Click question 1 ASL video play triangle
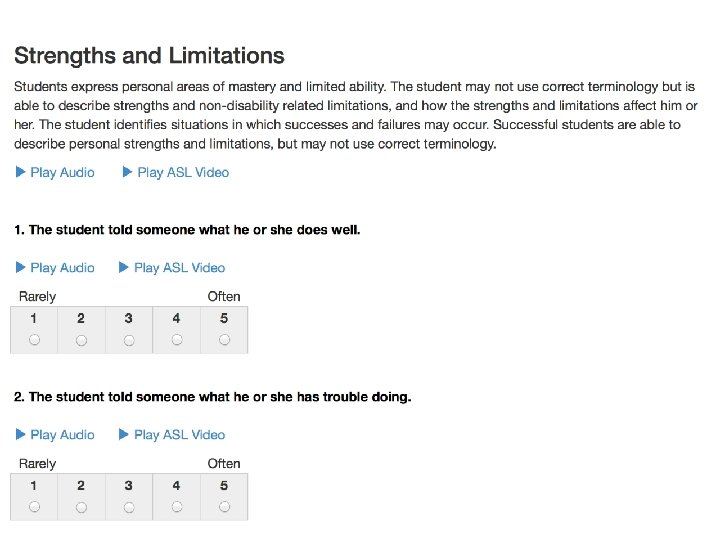The height and width of the screenshot is (540, 720). pos(124,267)
